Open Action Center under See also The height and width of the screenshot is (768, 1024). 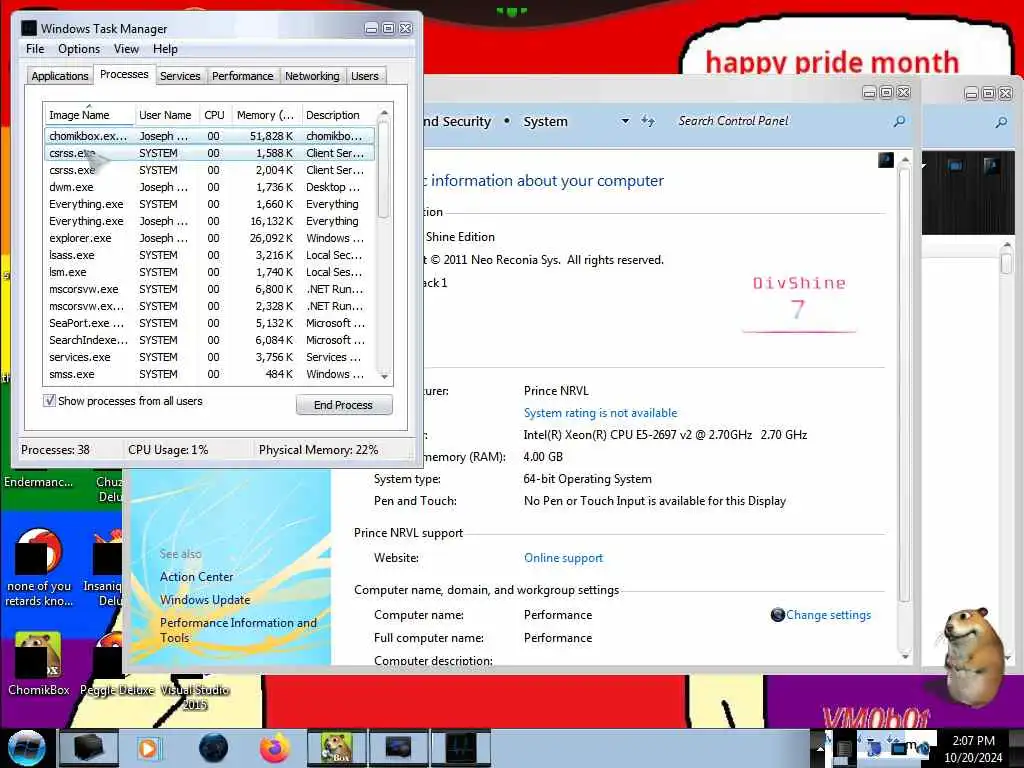pos(197,577)
